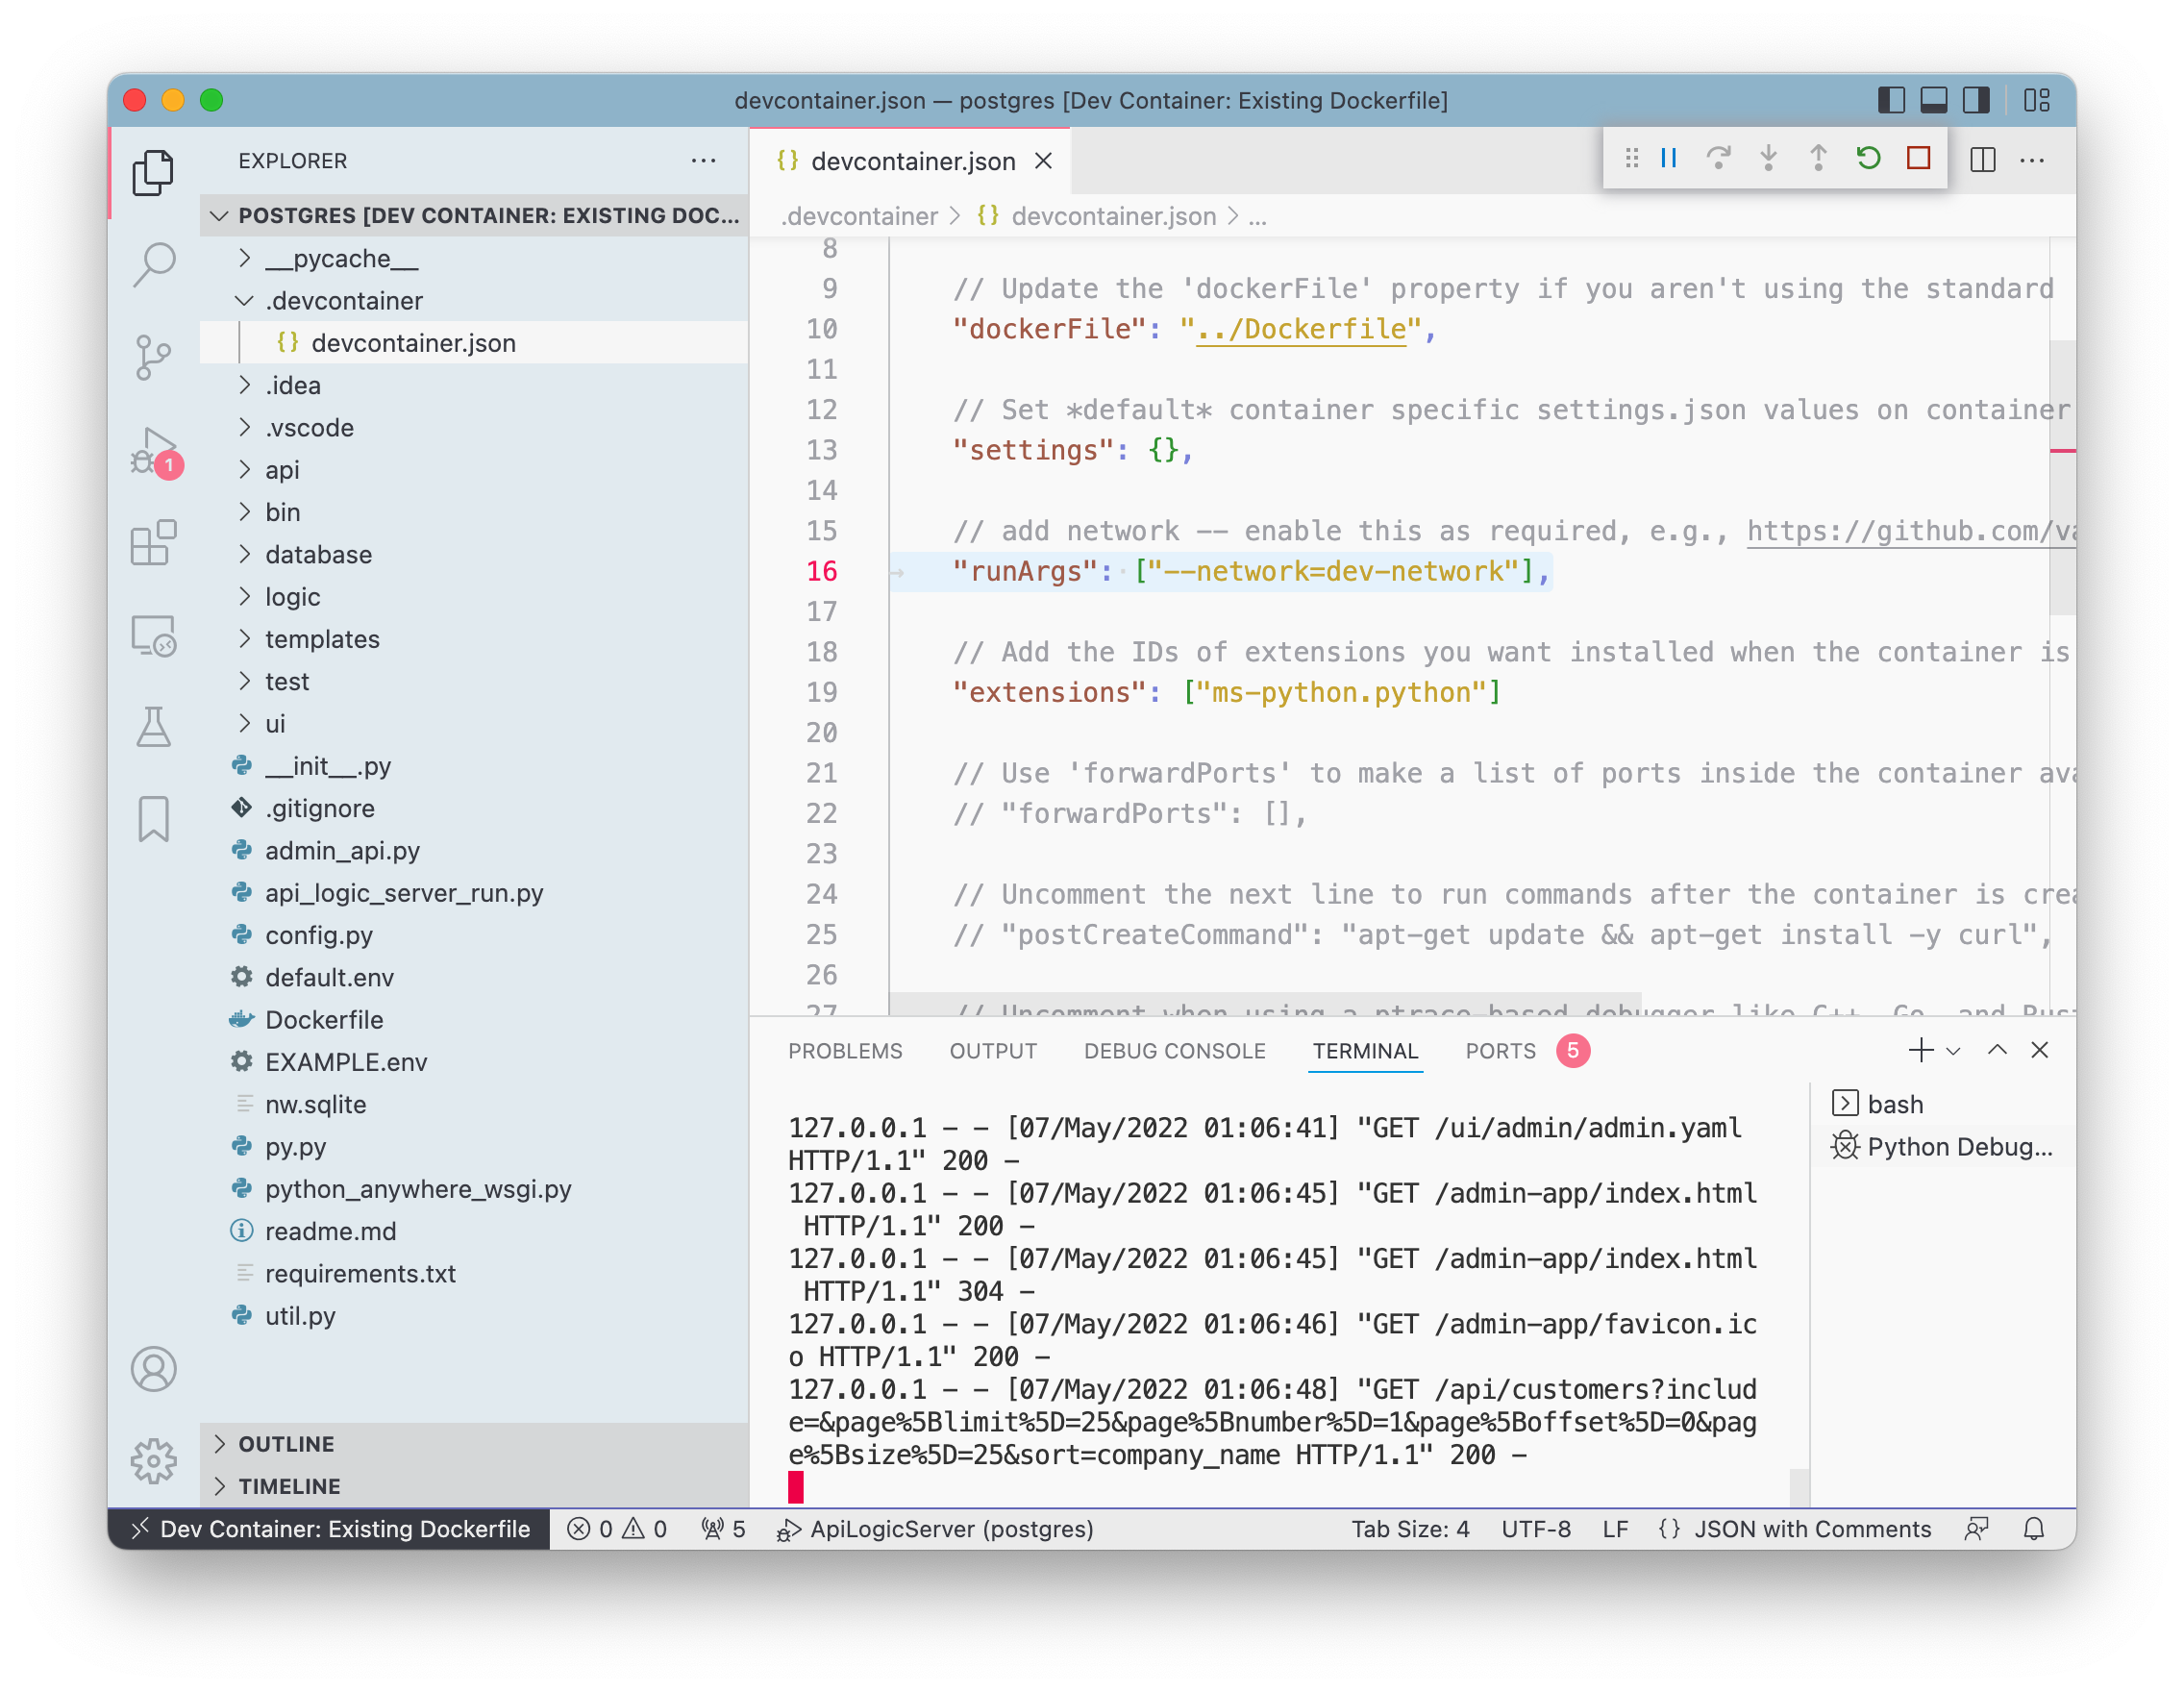Screen dimensions: 2184x1692
Task: Toggle secondary side bar visibility
Action: 1976,100
